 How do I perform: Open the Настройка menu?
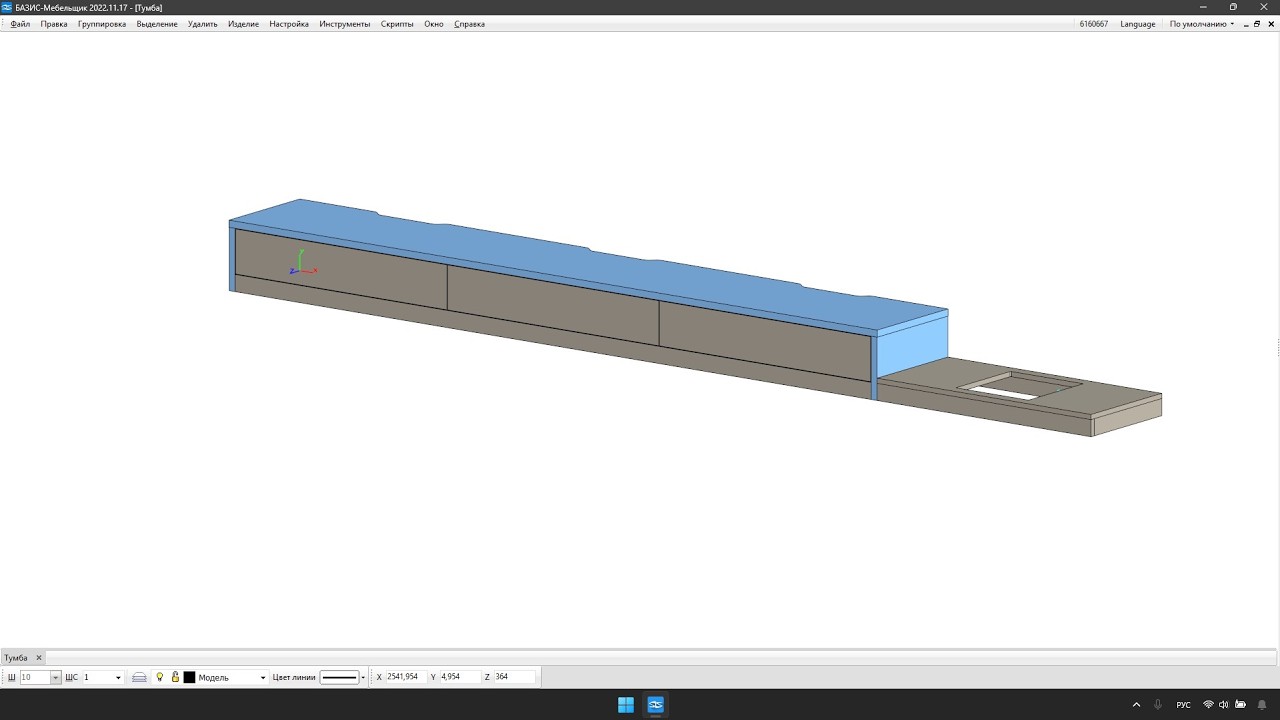tap(289, 24)
